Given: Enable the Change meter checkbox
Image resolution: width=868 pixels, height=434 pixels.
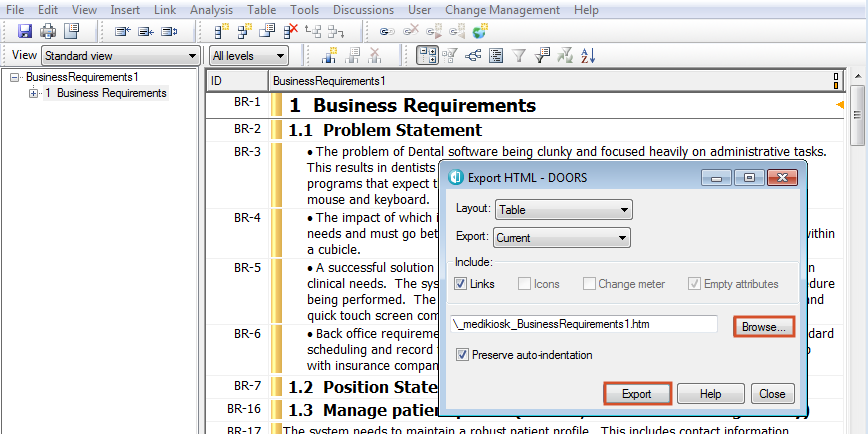Looking at the screenshot, I should click(x=590, y=284).
